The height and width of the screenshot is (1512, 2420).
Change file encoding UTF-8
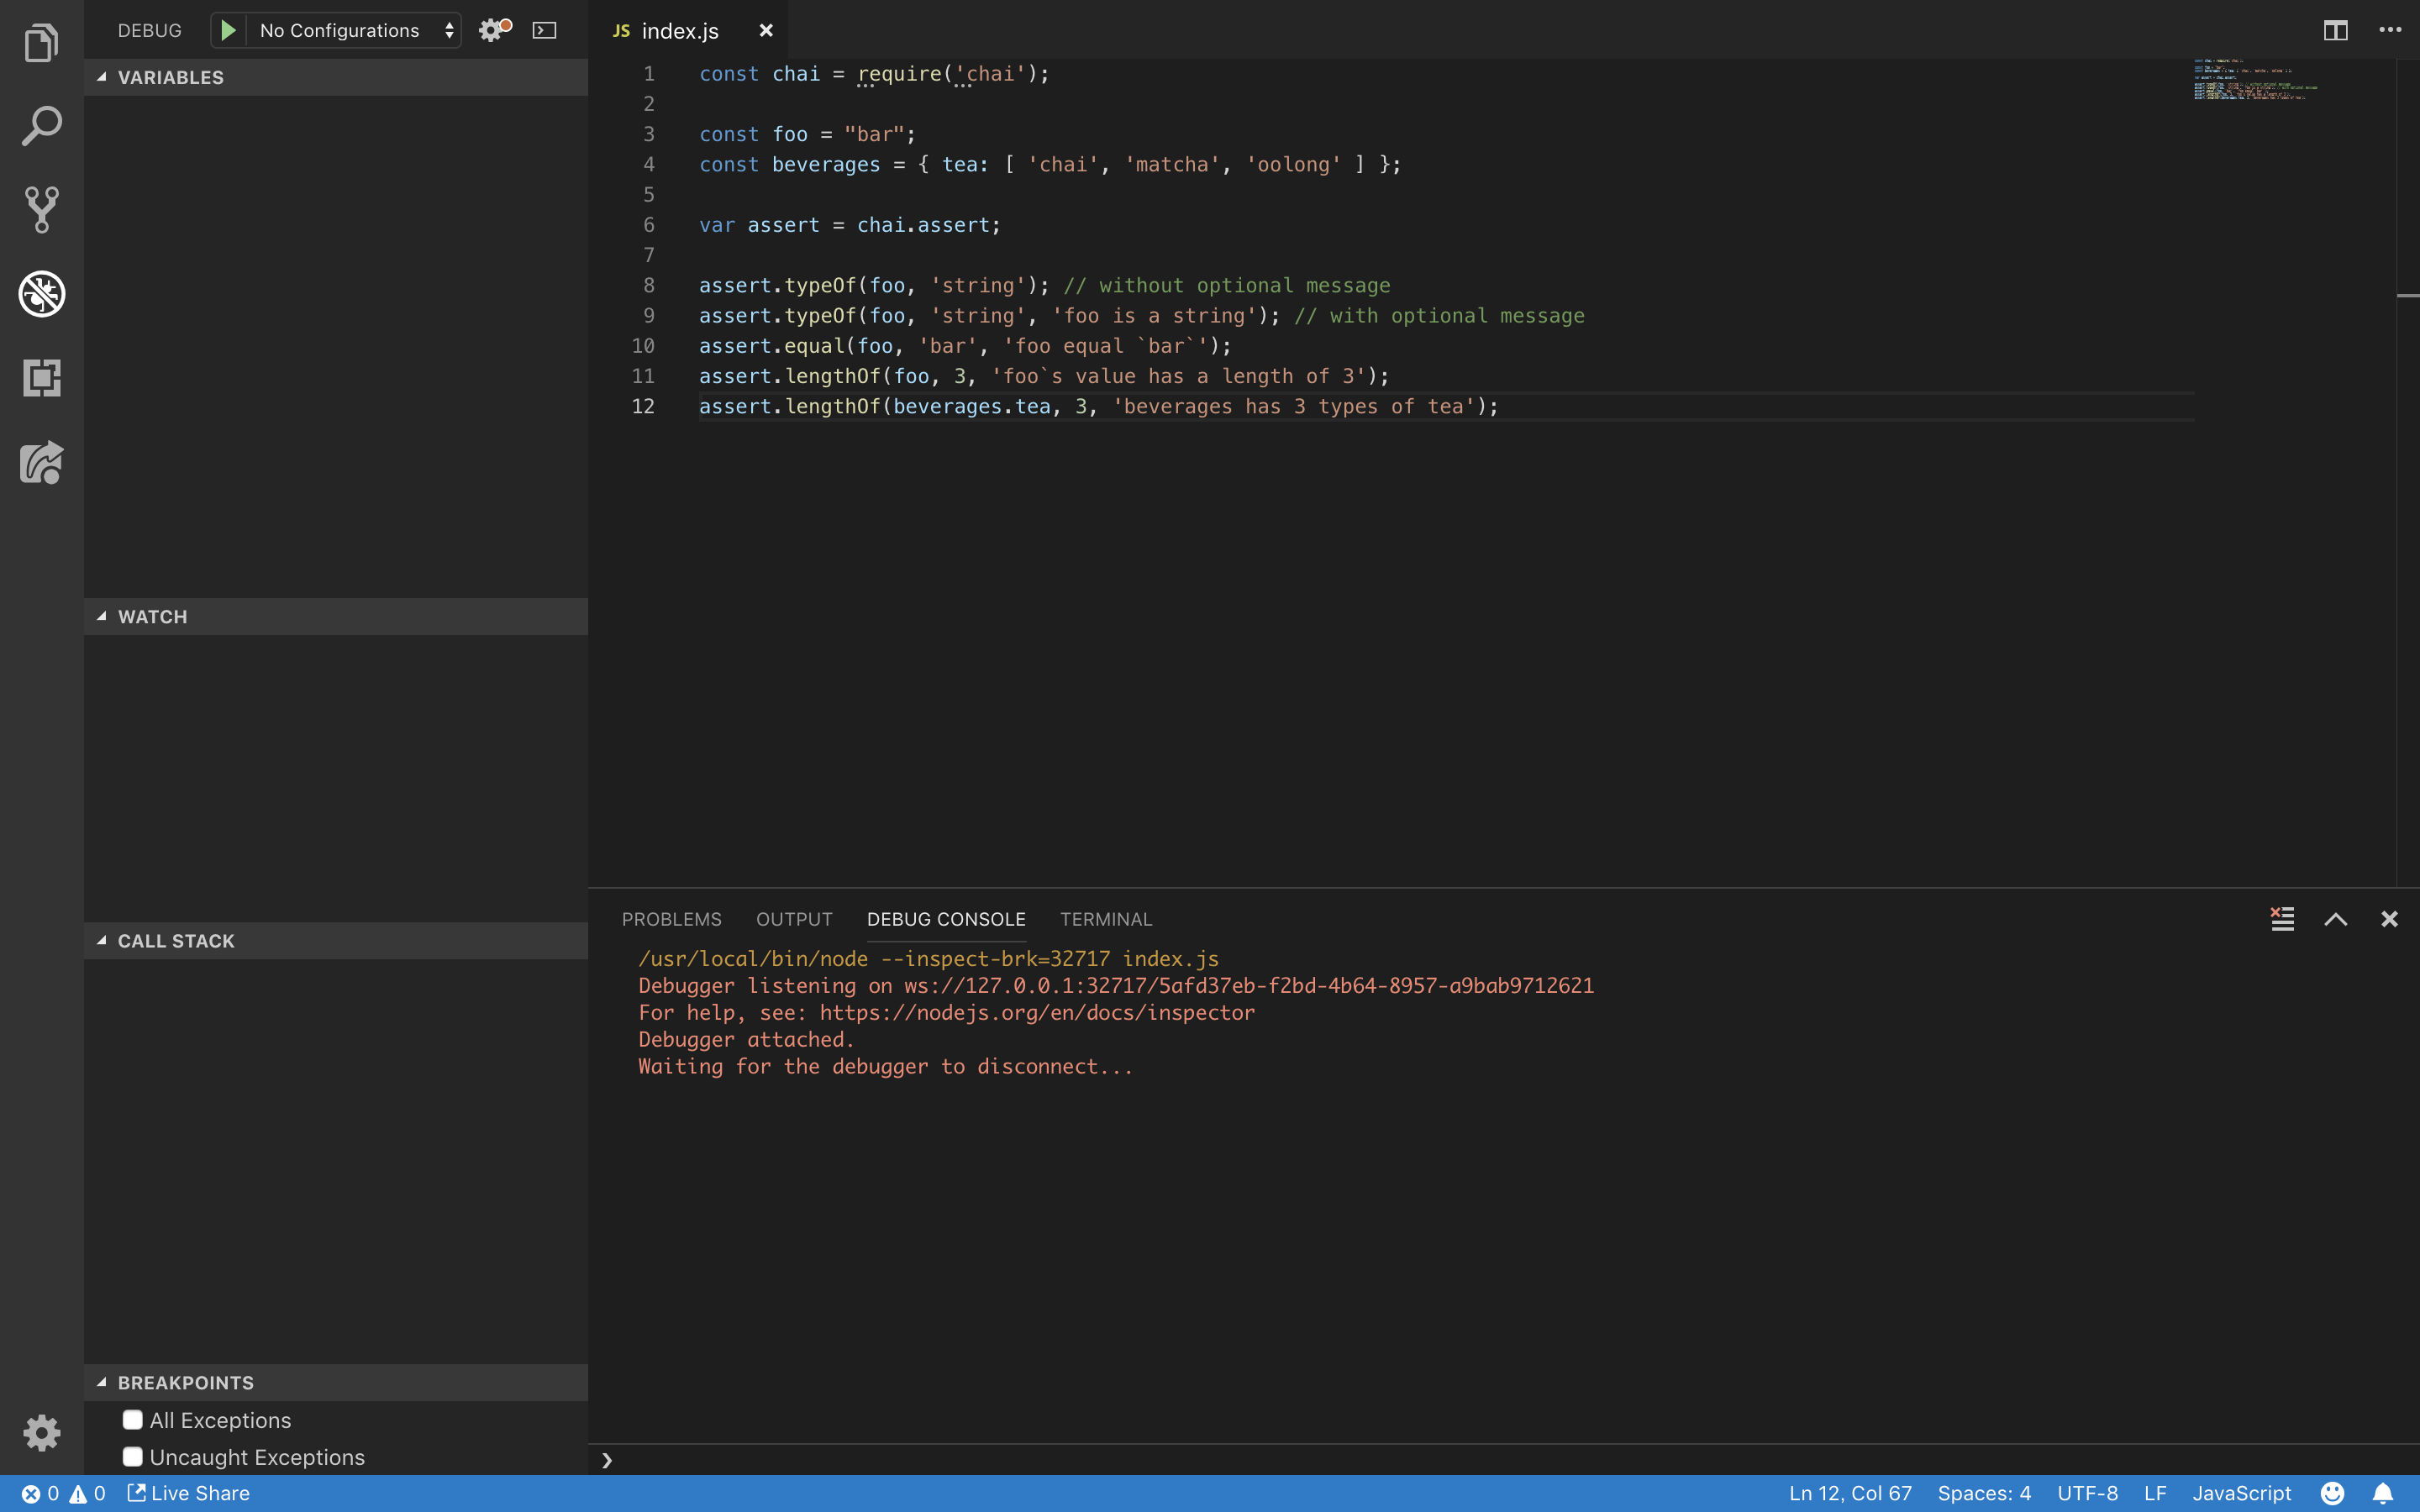[2087, 1493]
